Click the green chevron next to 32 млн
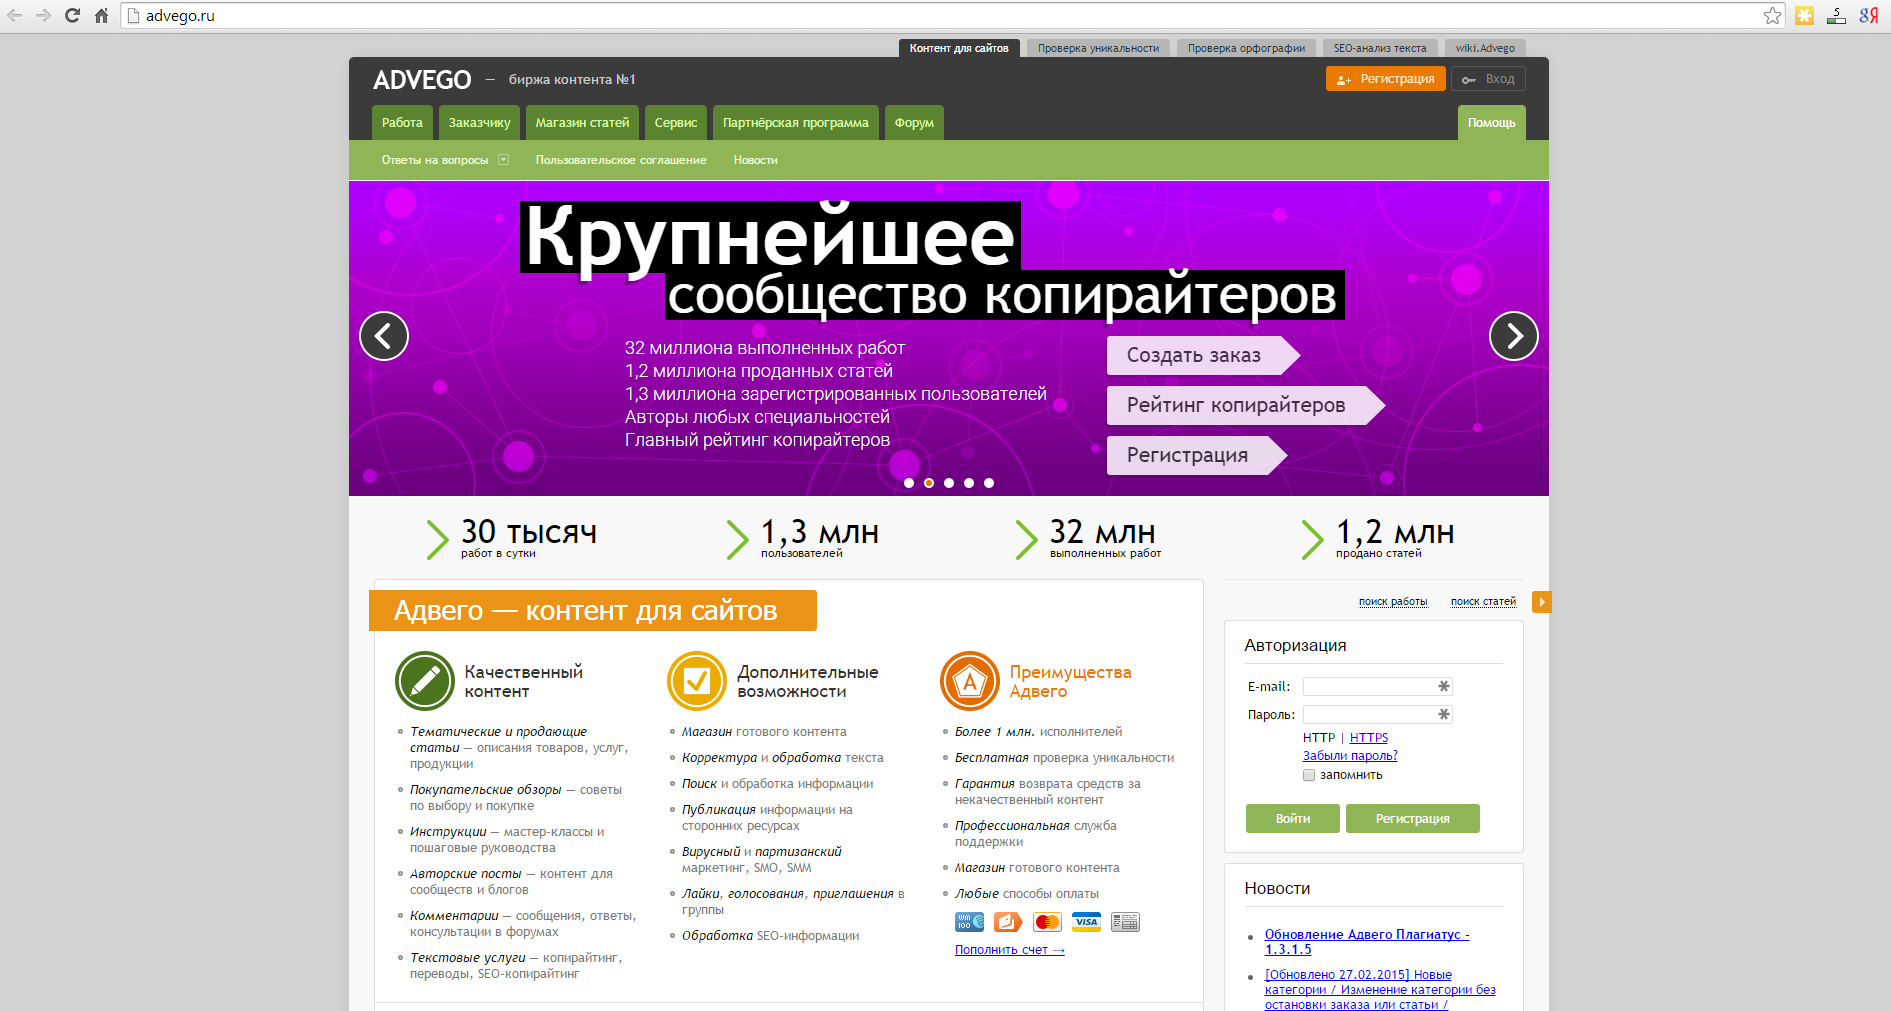Image resolution: width=1891 pixels, height=1011 pixels. (1026, 540)
